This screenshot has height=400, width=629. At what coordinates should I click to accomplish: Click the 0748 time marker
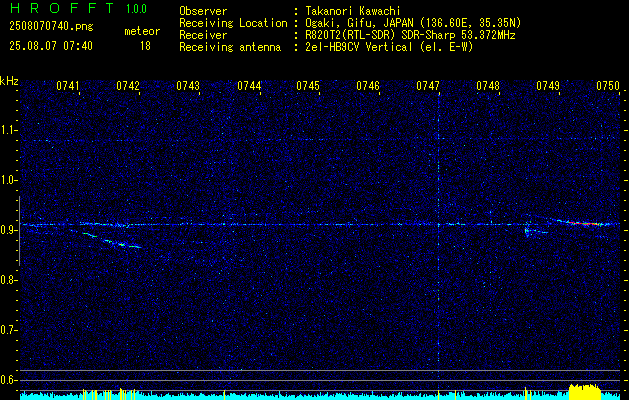(x=488, y=86)
